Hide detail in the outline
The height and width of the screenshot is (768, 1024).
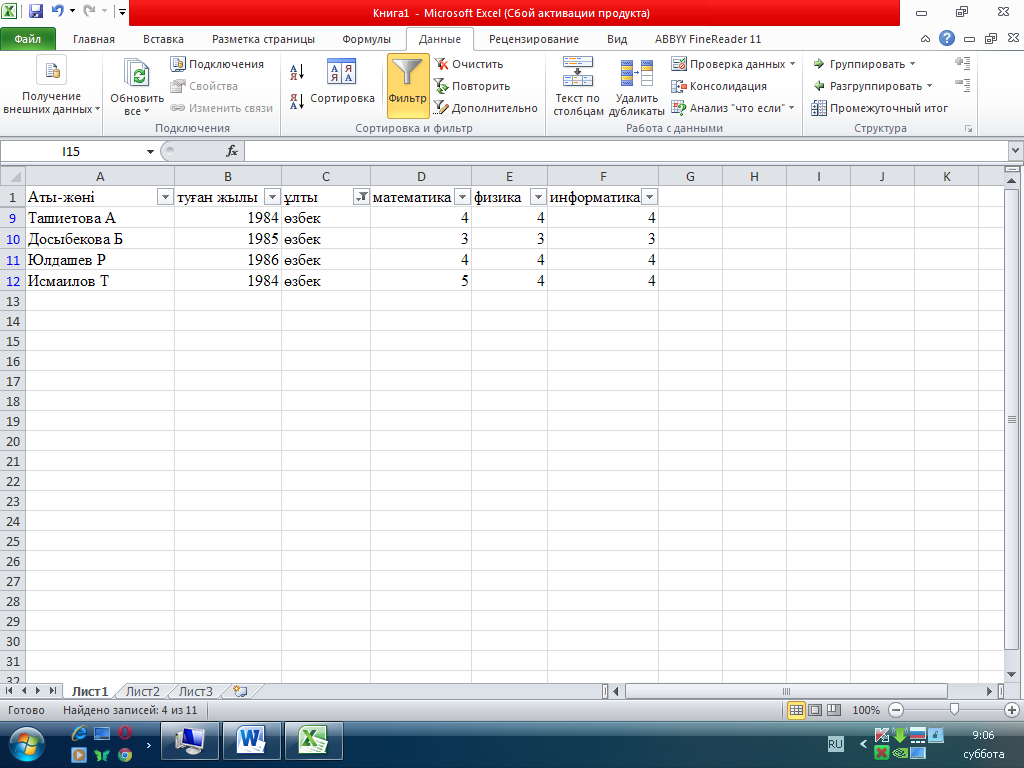point(963,85)
